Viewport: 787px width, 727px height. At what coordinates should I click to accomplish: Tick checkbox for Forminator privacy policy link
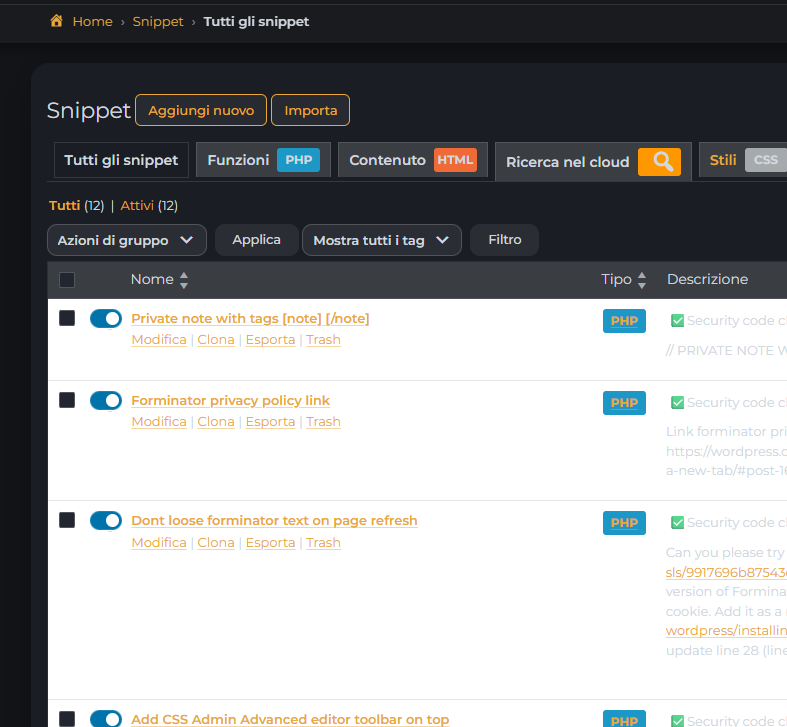pos(67,400)
